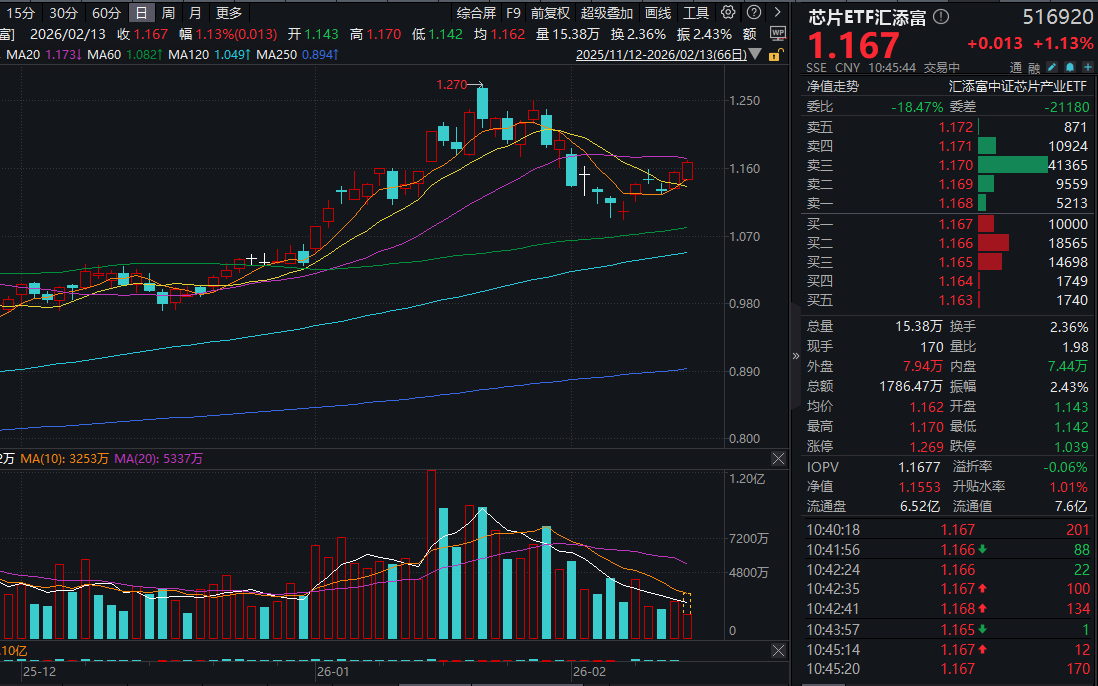
Task: Open the 净值走势 link
Action: tap(833, 86)
